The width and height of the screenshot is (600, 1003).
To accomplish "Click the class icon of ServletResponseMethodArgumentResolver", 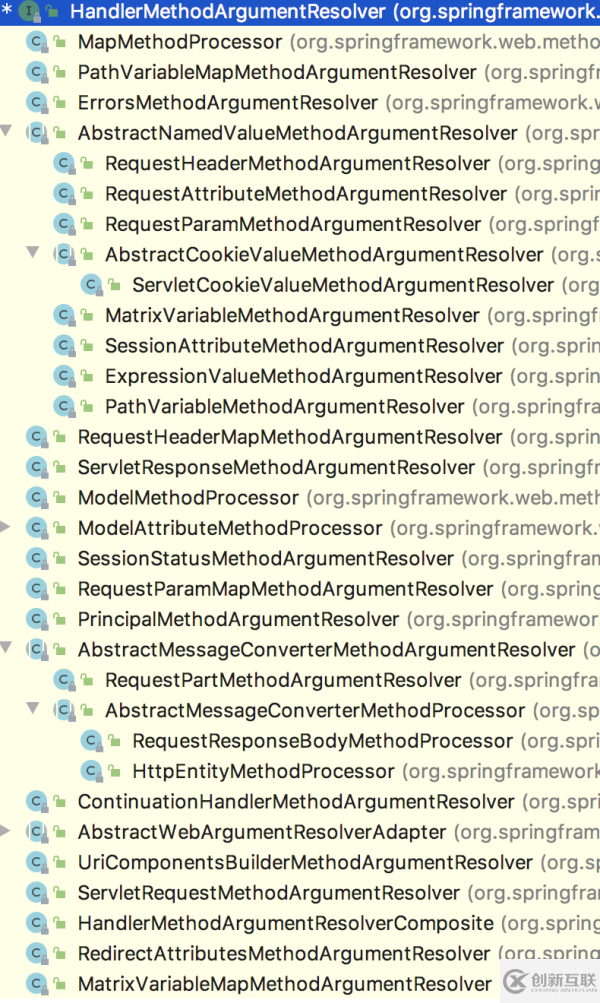I will click(37, 467).
